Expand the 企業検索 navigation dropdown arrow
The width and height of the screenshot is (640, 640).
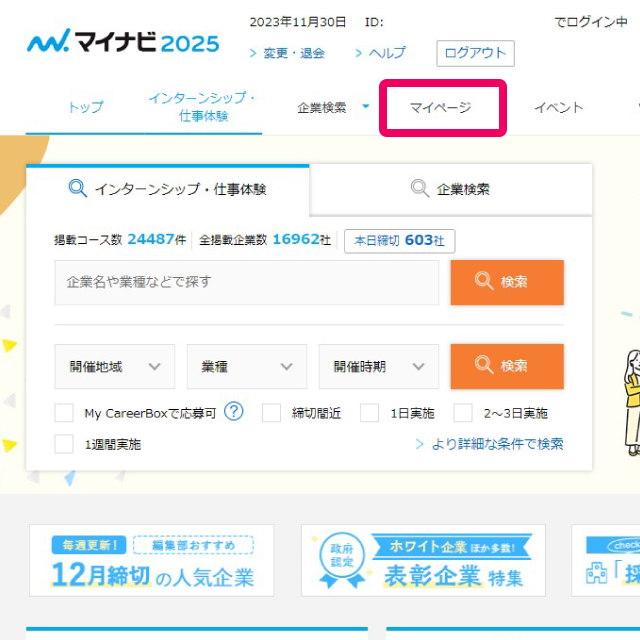click(366, 106)
